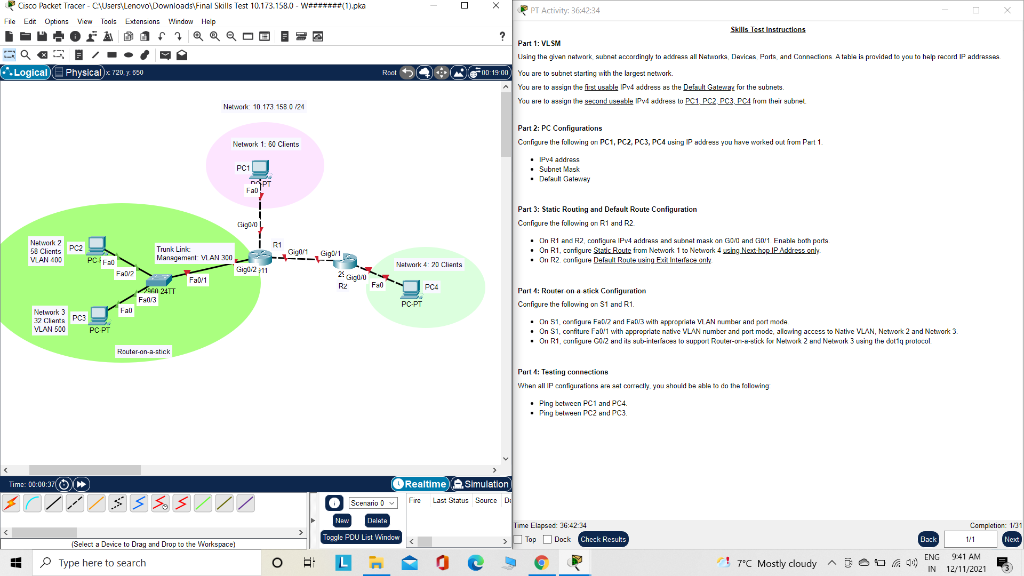Image resolution: width=1024 pixels, height=576 pixels.
Task: Choose the Draw Ellipse tool
Action: [129, 55]
